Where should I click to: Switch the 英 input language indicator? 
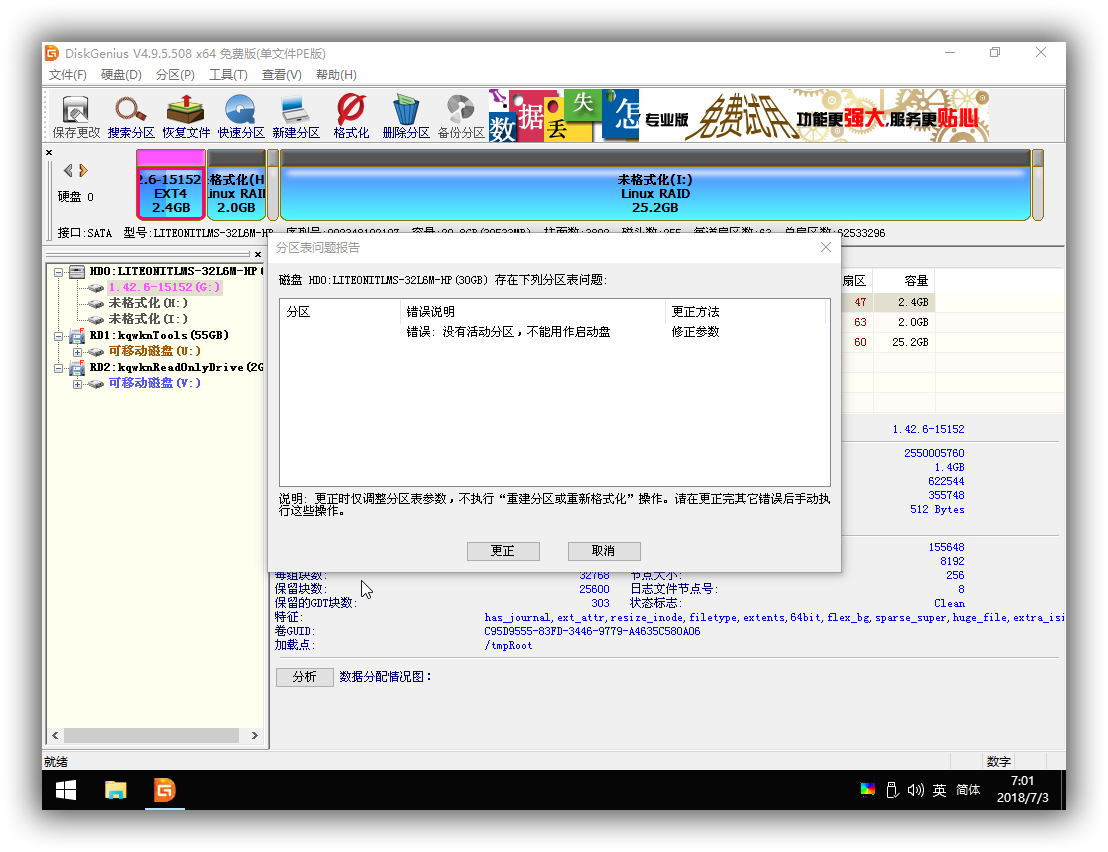[x=939, y=790]
